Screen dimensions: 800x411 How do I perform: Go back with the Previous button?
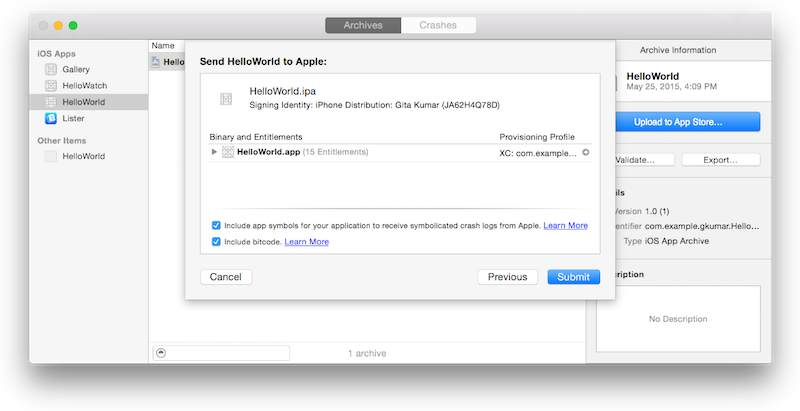(507, 277)
